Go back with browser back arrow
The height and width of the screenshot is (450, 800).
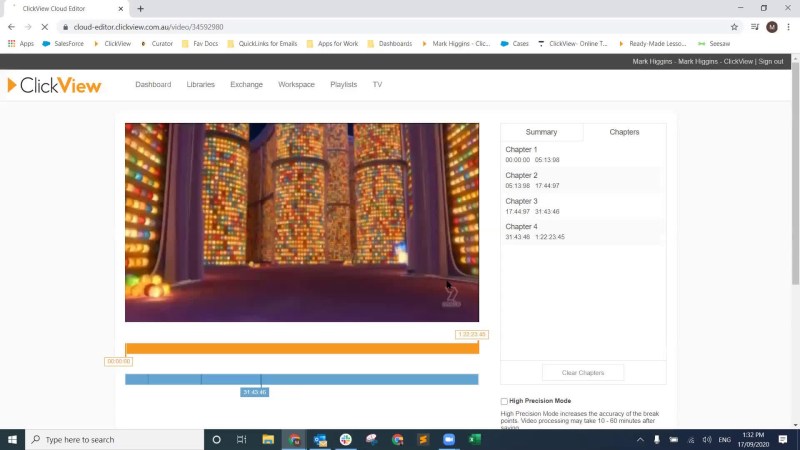tap(11, 27)
